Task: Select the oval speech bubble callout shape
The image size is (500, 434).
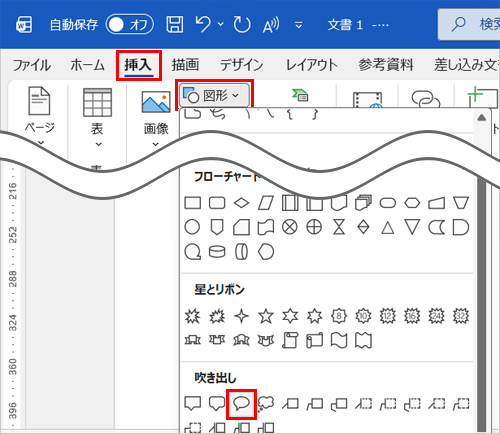Action: click(x=241, y=404)
